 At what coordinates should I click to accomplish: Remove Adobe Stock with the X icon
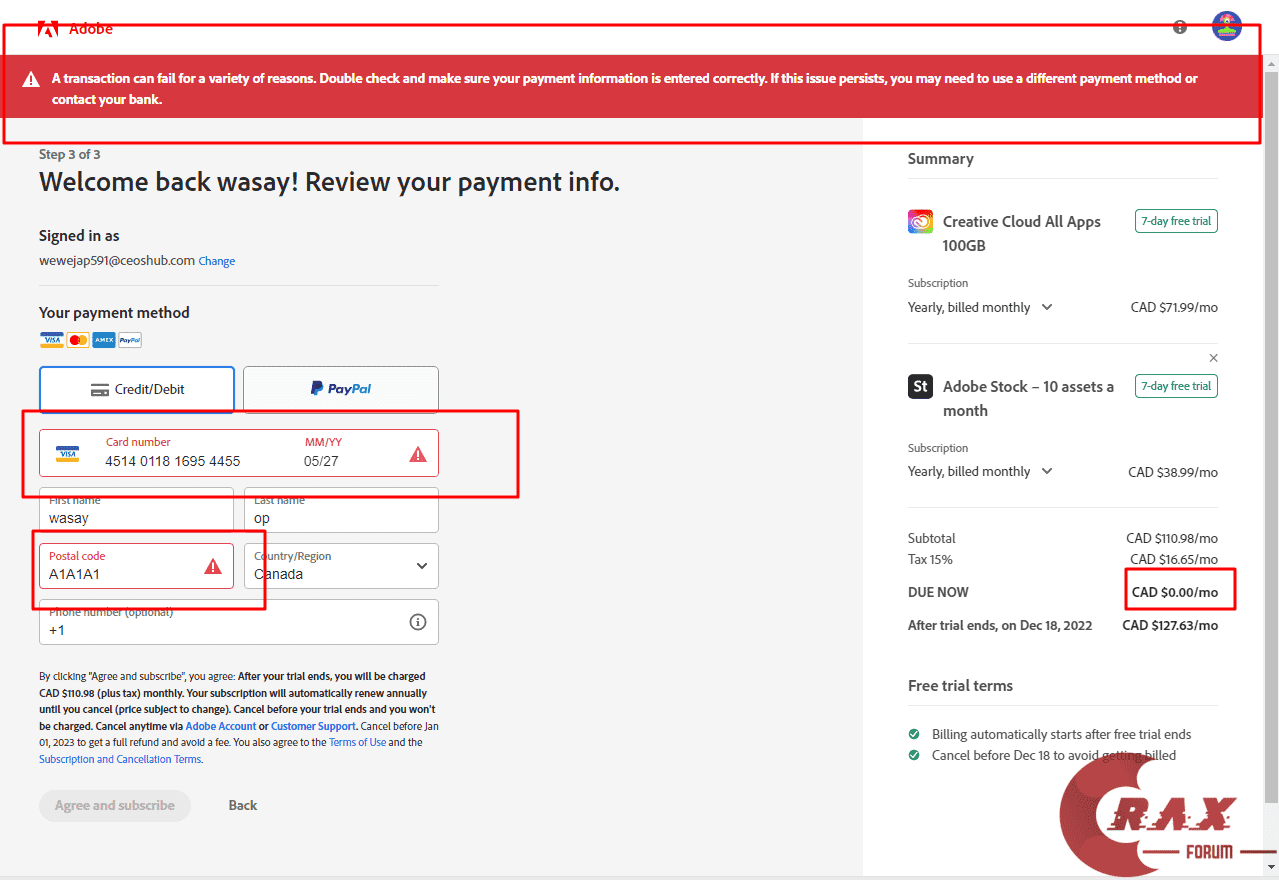1213,358
